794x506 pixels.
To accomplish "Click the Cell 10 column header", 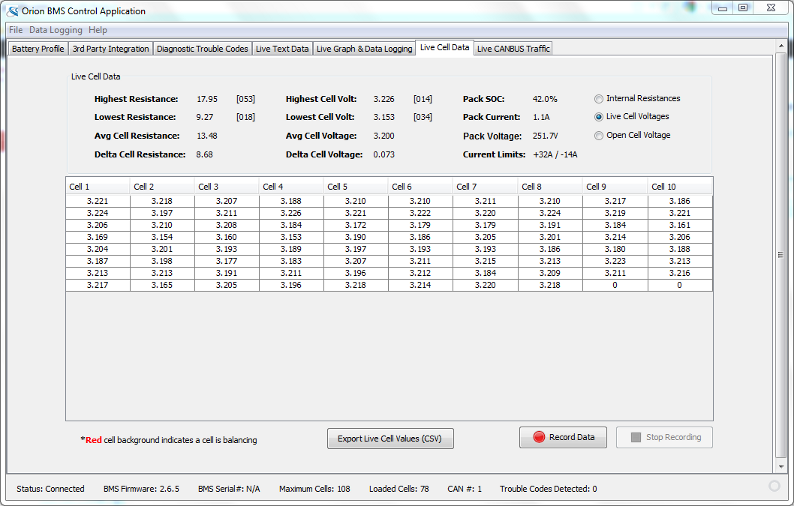I will click(x=680, y=186).
